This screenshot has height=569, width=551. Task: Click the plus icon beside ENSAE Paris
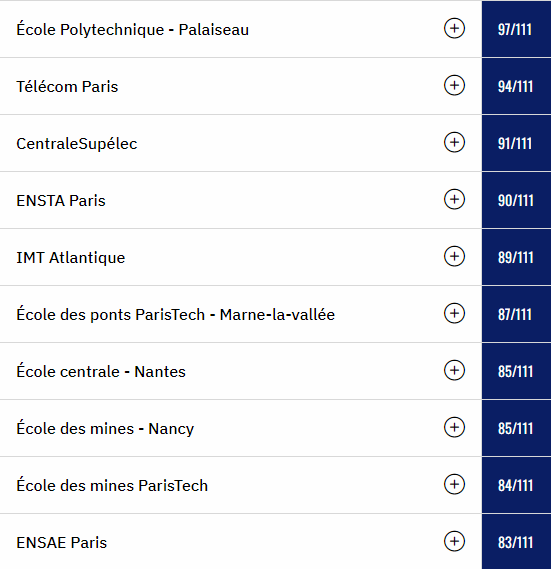pyautogui.click(x=454, y=541)
